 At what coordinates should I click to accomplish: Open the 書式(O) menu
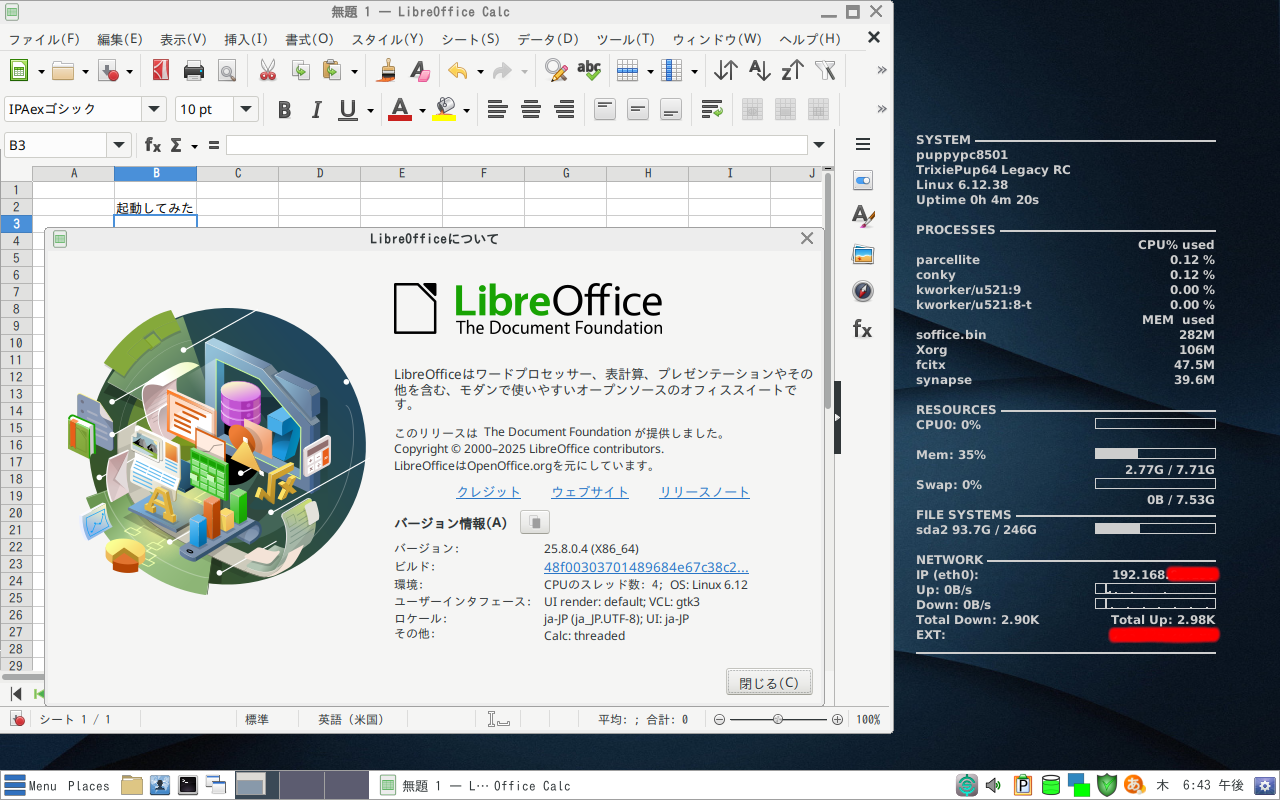click(309, 39)
